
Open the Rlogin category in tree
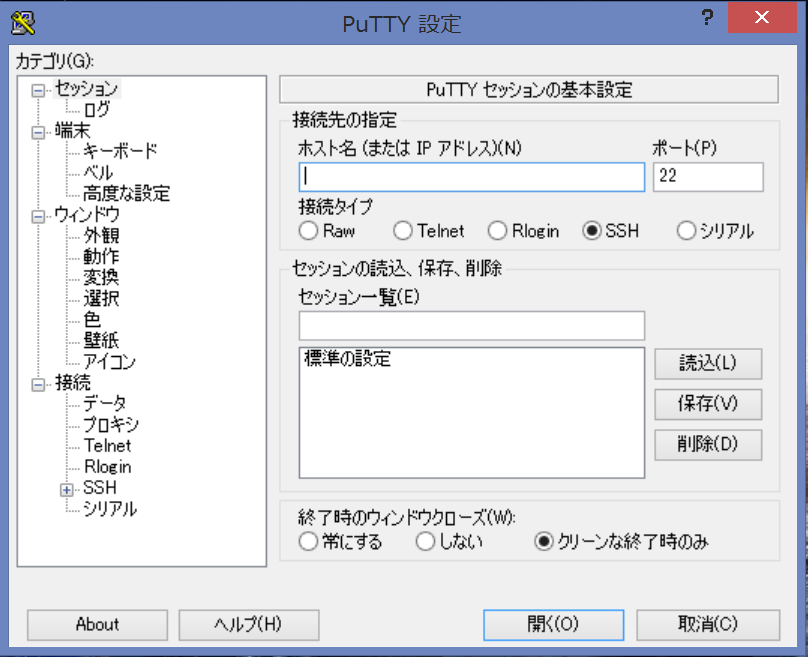pos(108,467)
